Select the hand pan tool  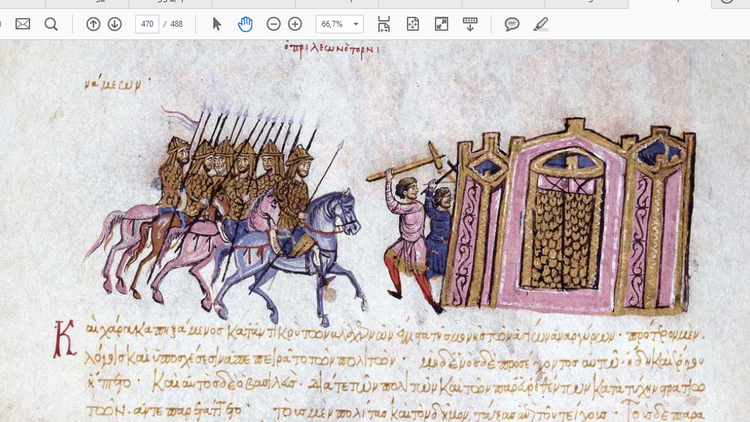pyautogui.click(x=245, y=24)
